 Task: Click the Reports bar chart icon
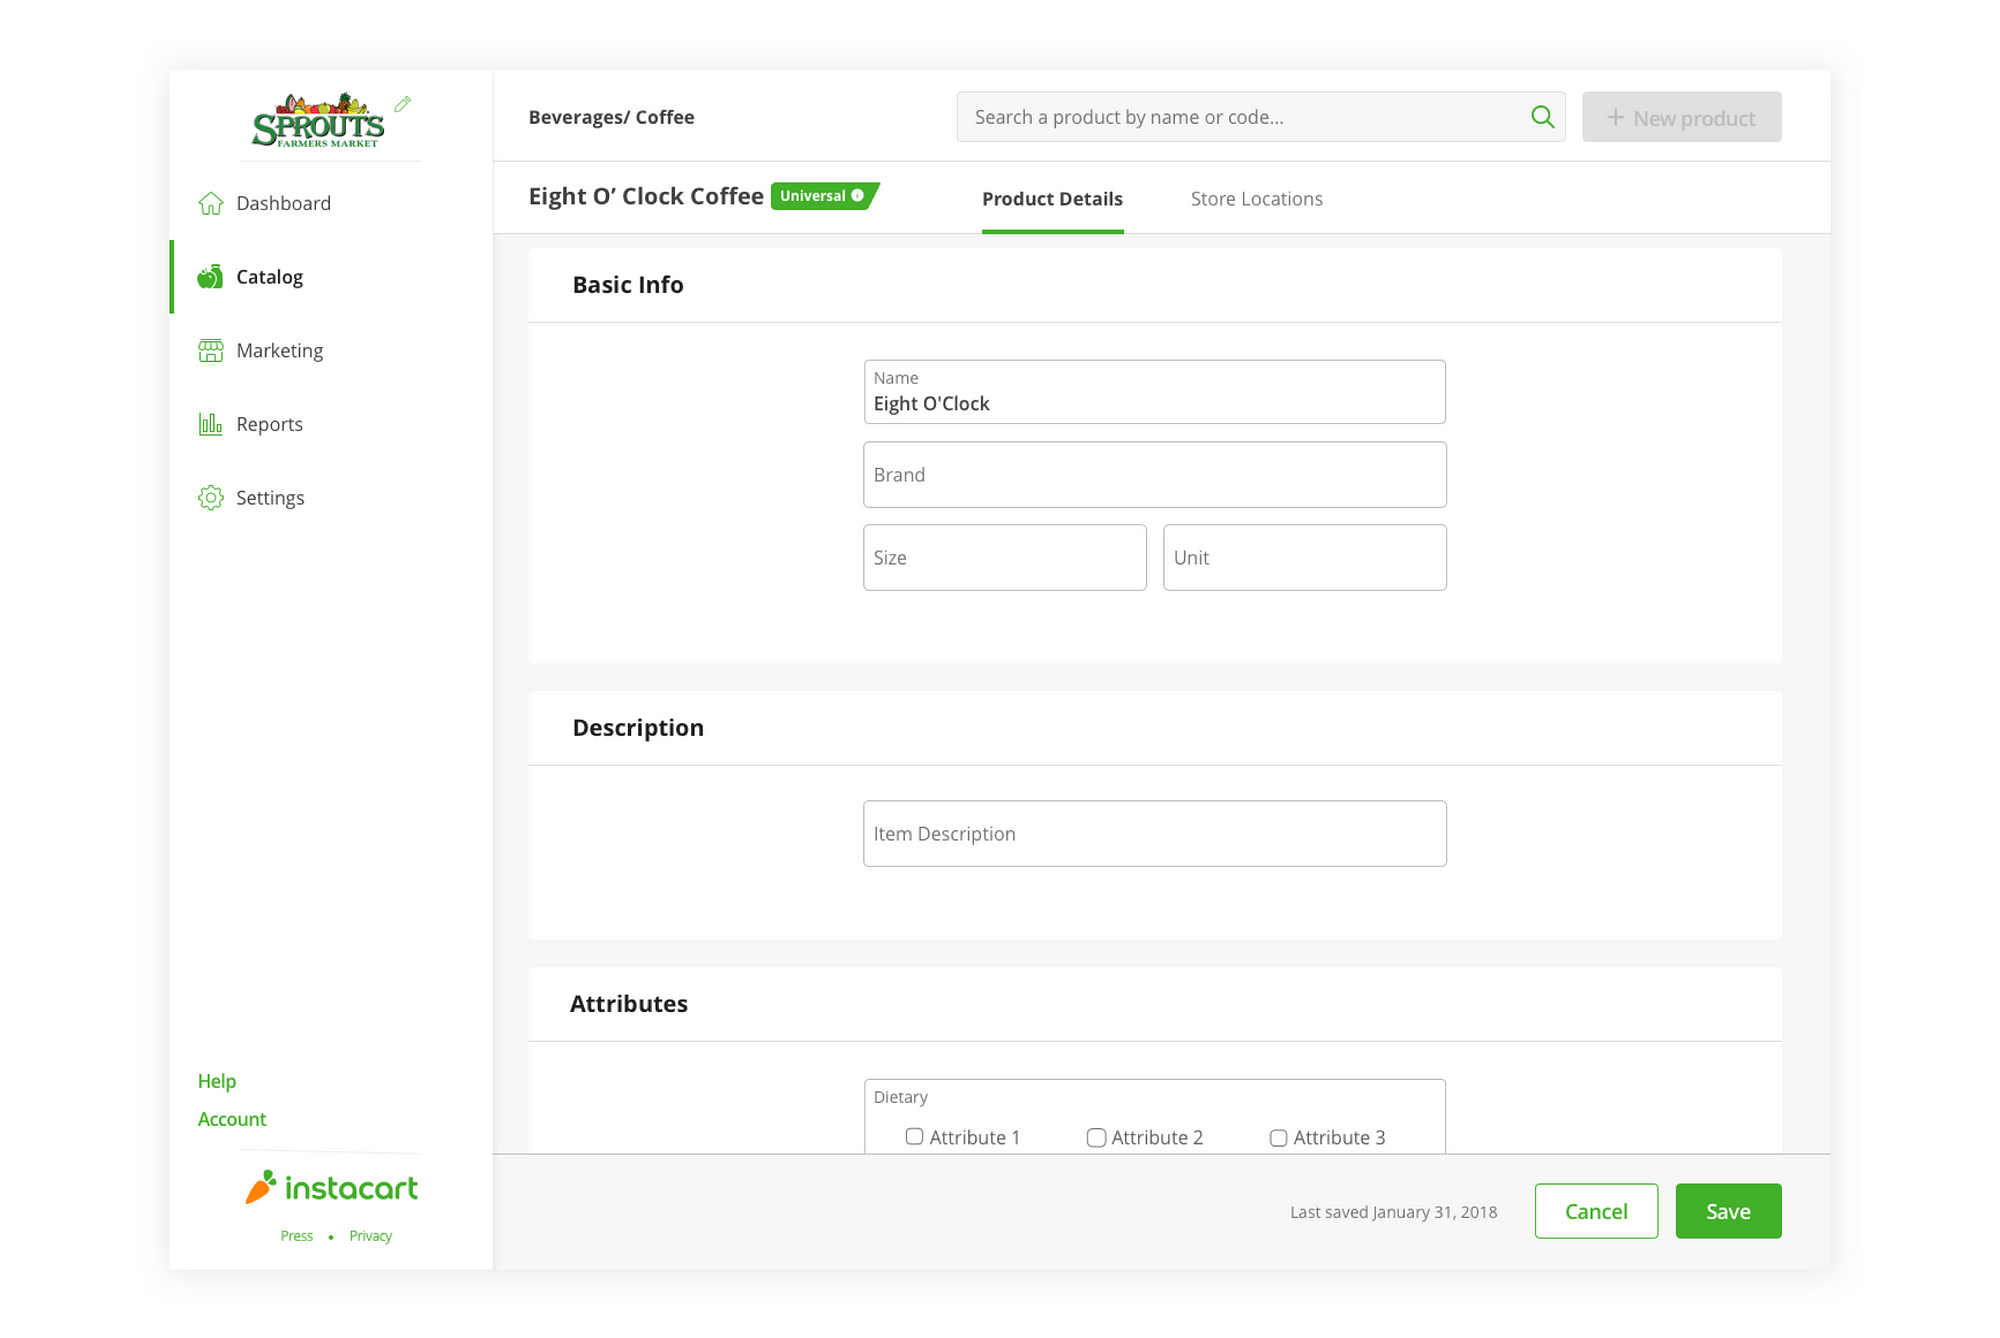[x=210, y=424]
